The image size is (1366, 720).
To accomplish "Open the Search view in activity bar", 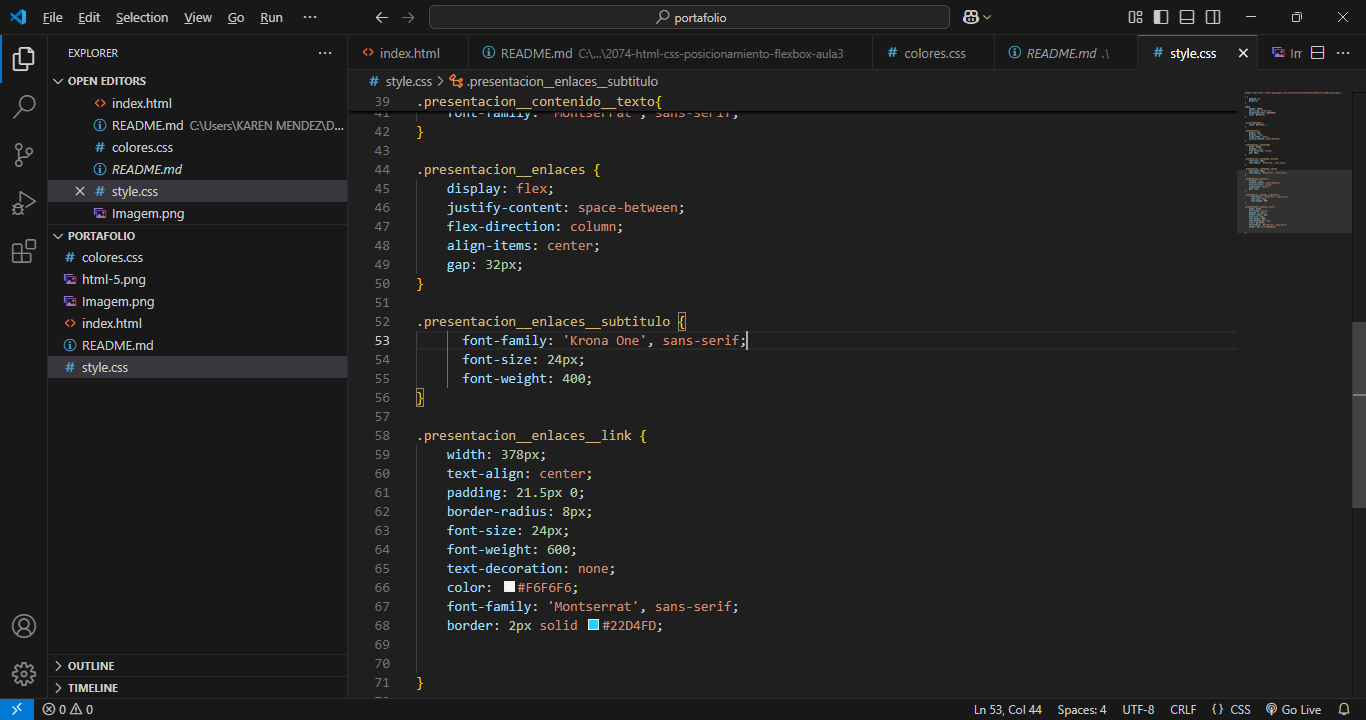I will pyautogui.click(x=24, y=107).
